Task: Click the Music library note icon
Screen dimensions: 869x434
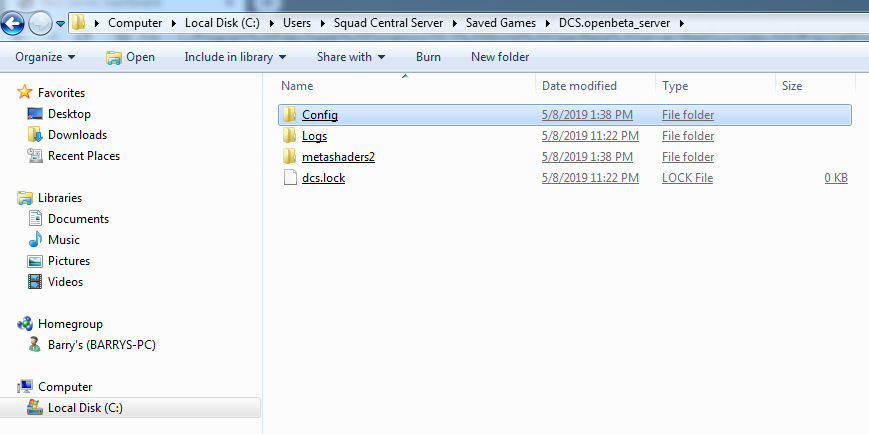Action: (35, 239)
